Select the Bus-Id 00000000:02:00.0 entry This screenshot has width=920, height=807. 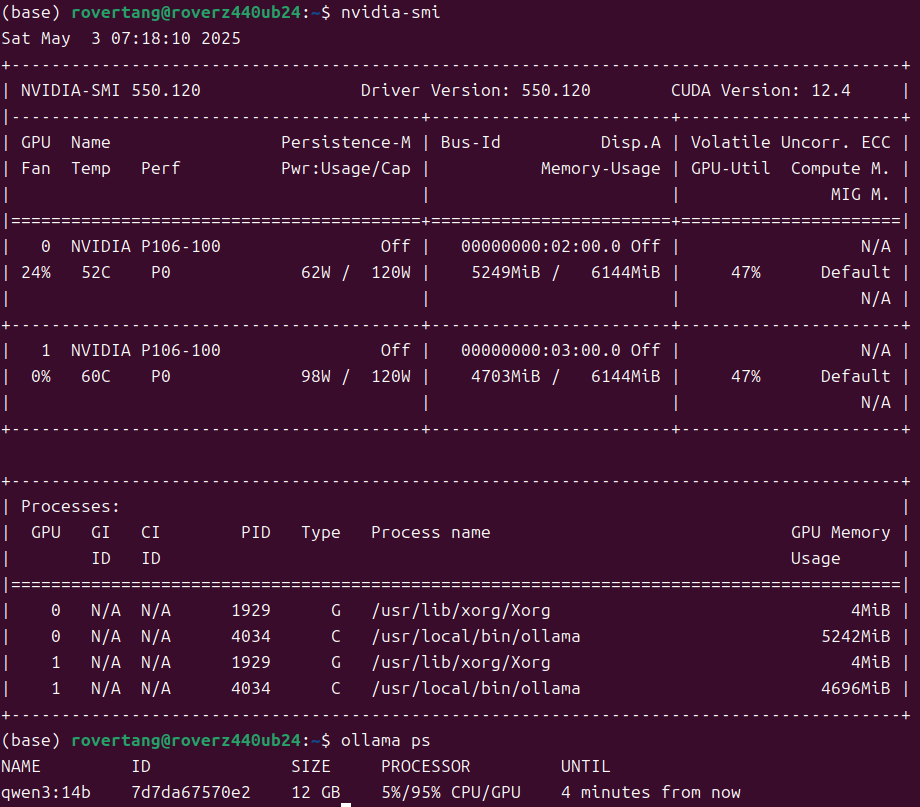point(532,246)
